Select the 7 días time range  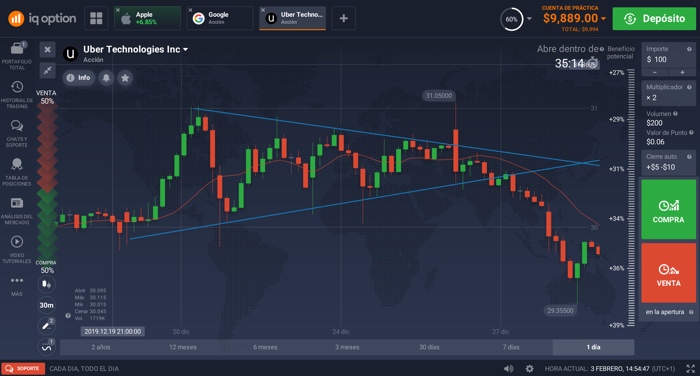pos(511,347)
